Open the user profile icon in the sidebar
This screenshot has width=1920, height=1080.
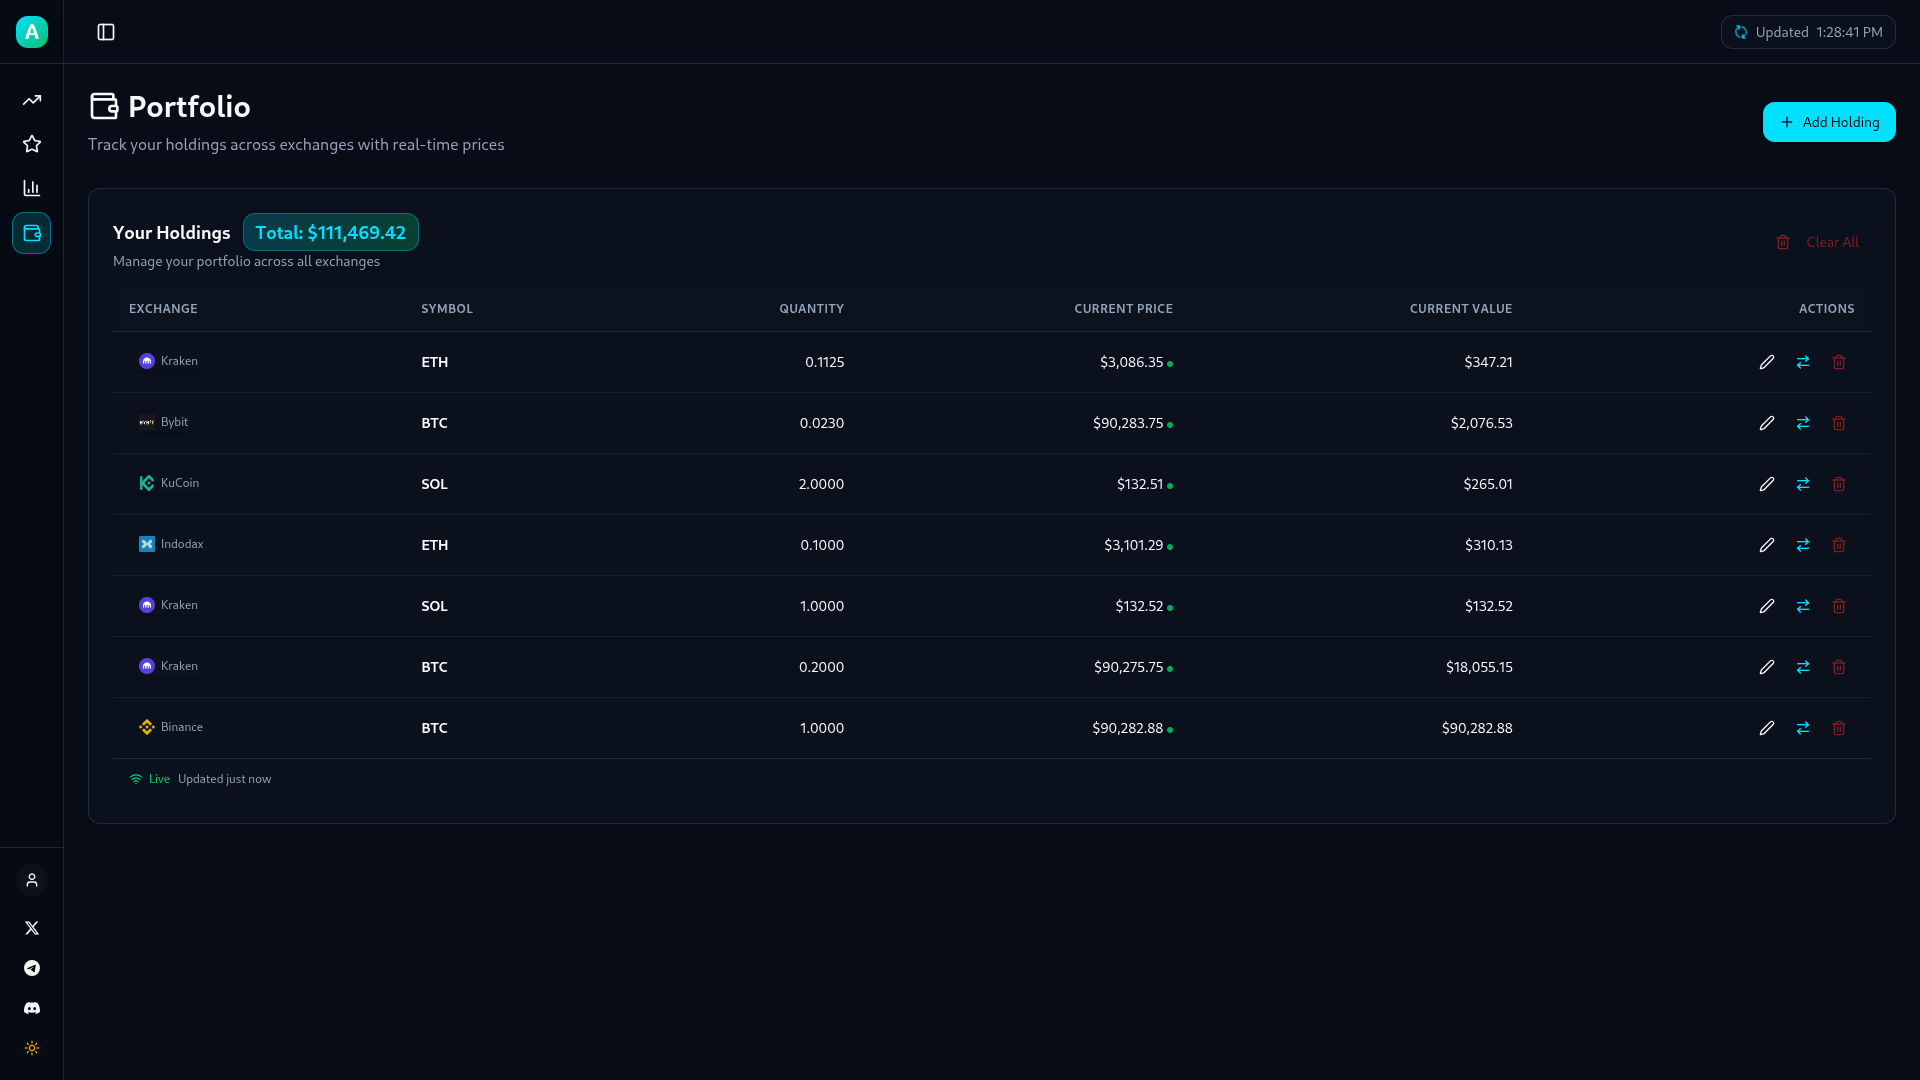pos(31,880)
